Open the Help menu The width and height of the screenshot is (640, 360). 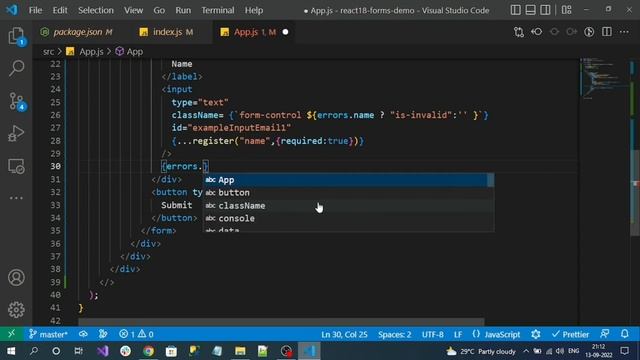point(254,10)
